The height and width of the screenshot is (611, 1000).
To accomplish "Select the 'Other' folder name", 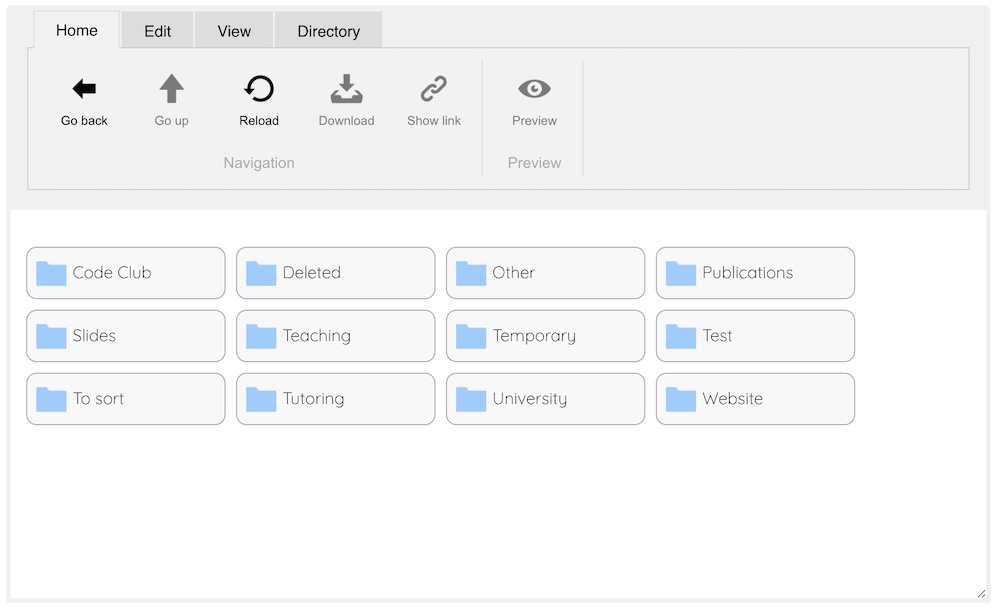I will tap(513, 272).
